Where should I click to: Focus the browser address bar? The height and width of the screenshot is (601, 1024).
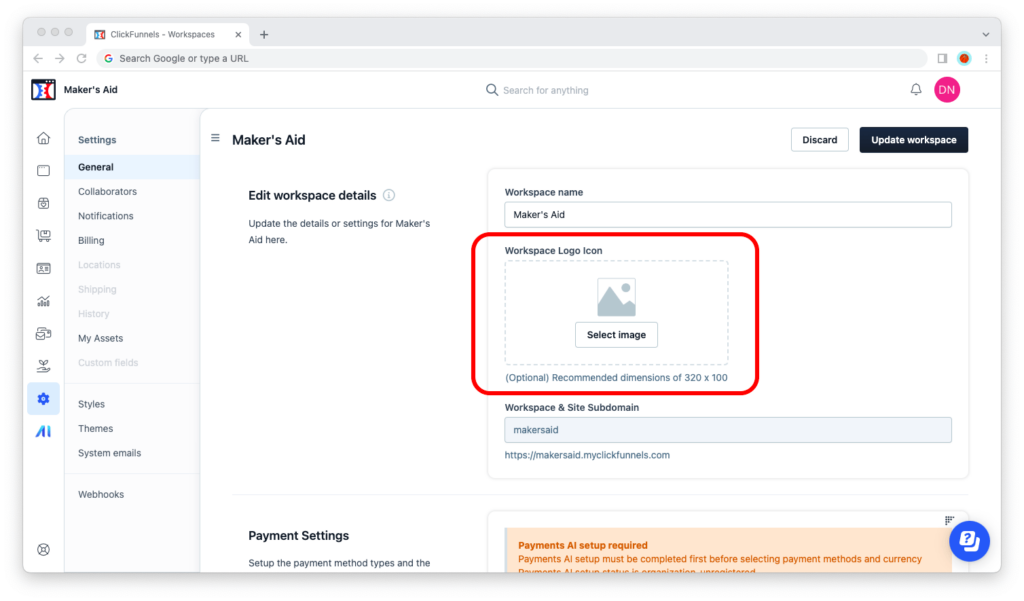(512, 58)
